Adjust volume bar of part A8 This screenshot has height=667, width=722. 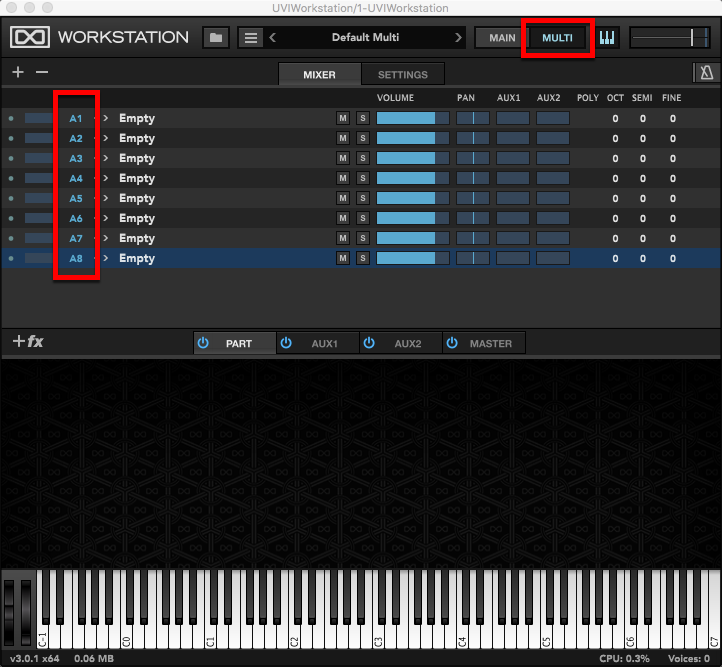pyautogui.click(x=413, y=258)
